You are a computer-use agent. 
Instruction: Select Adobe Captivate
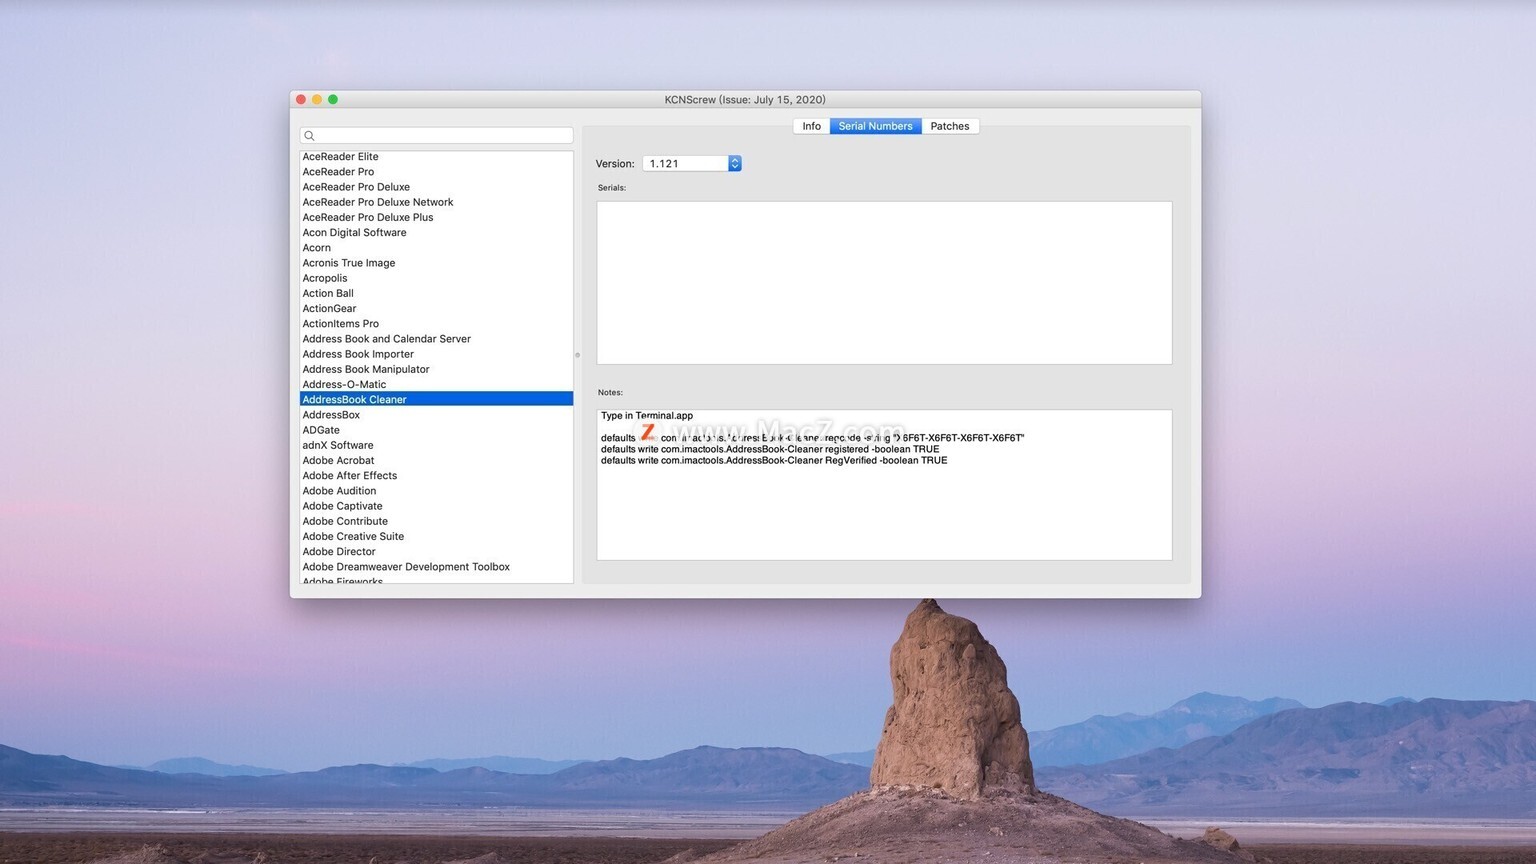pos(436,506)
